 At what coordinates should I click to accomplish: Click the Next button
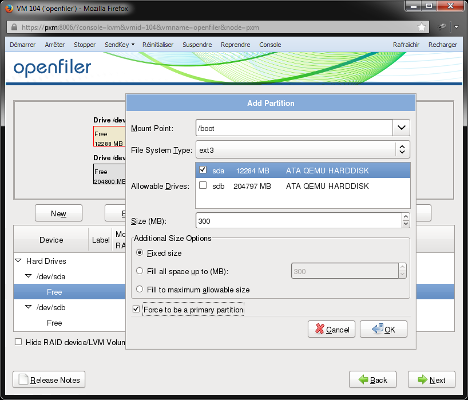(432, 380)
